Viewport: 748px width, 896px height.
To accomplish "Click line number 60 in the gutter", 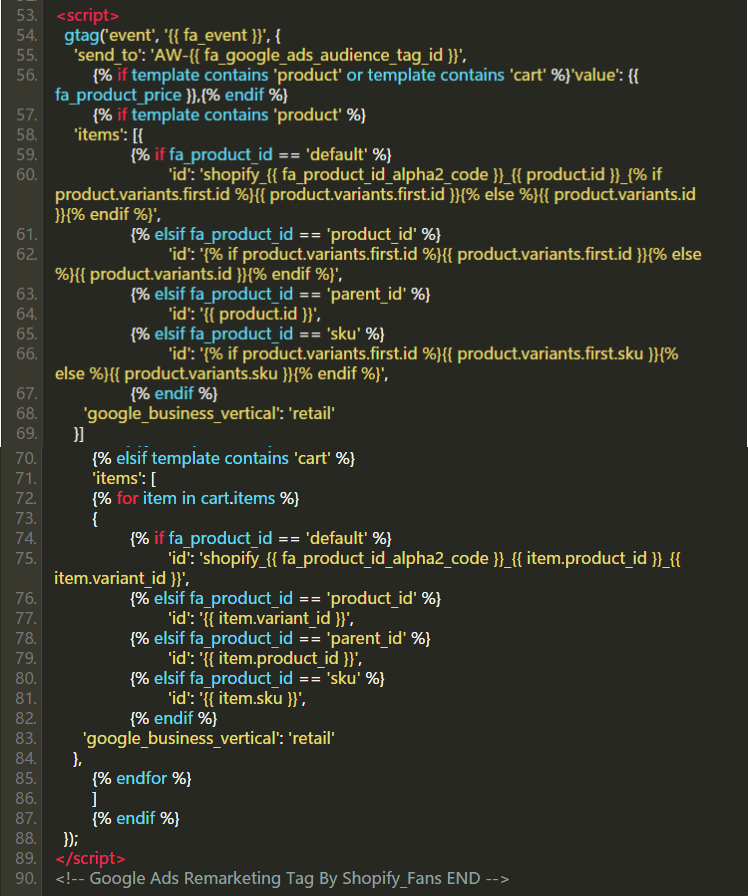I will (x=26, y=174).
